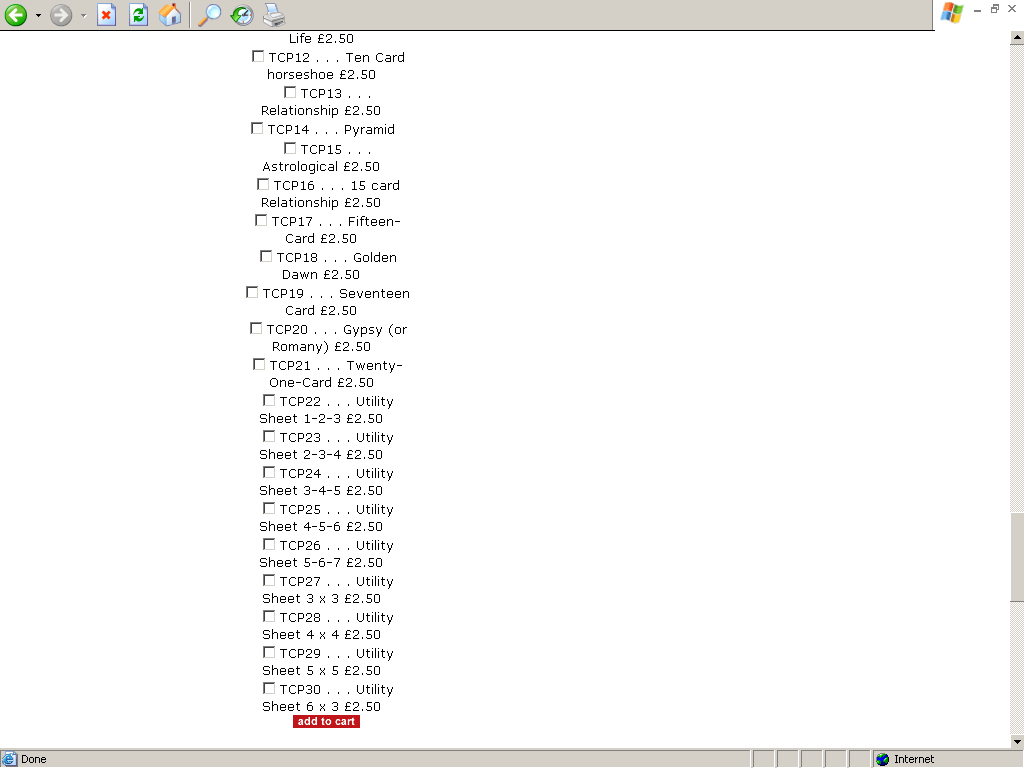This screenshot has height=768, width=1024.
Task: Select the TCP18 Golden Dawn checkbox
Action: 266,257
